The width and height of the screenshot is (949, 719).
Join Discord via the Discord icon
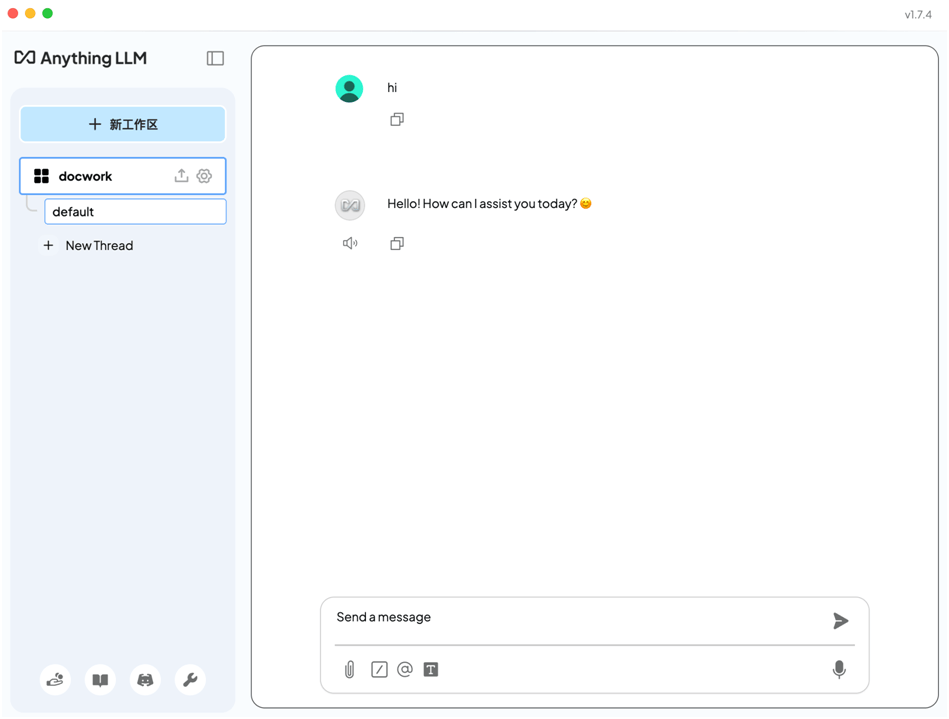click(x=145, y=680)
